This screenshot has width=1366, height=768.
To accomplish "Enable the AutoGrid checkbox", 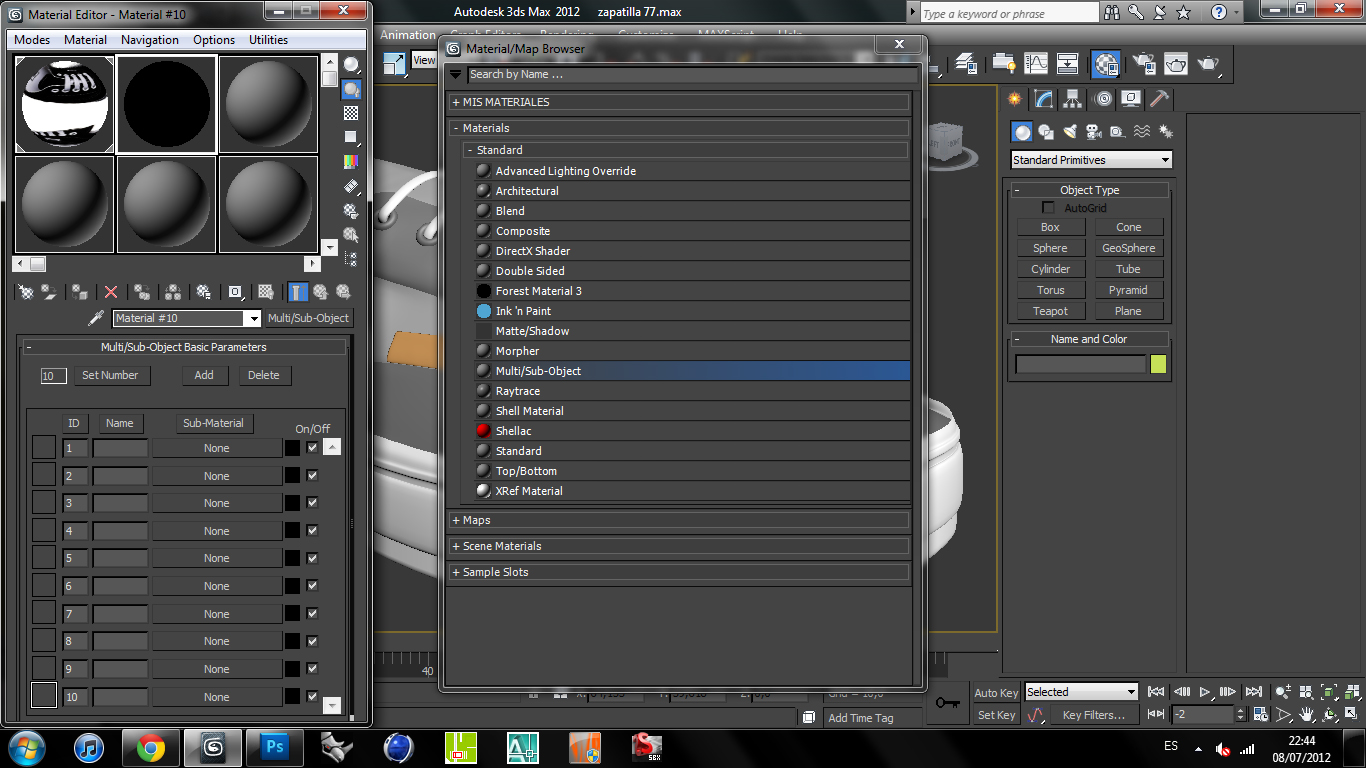I will pyautogui.click(x=1048, y=208).
